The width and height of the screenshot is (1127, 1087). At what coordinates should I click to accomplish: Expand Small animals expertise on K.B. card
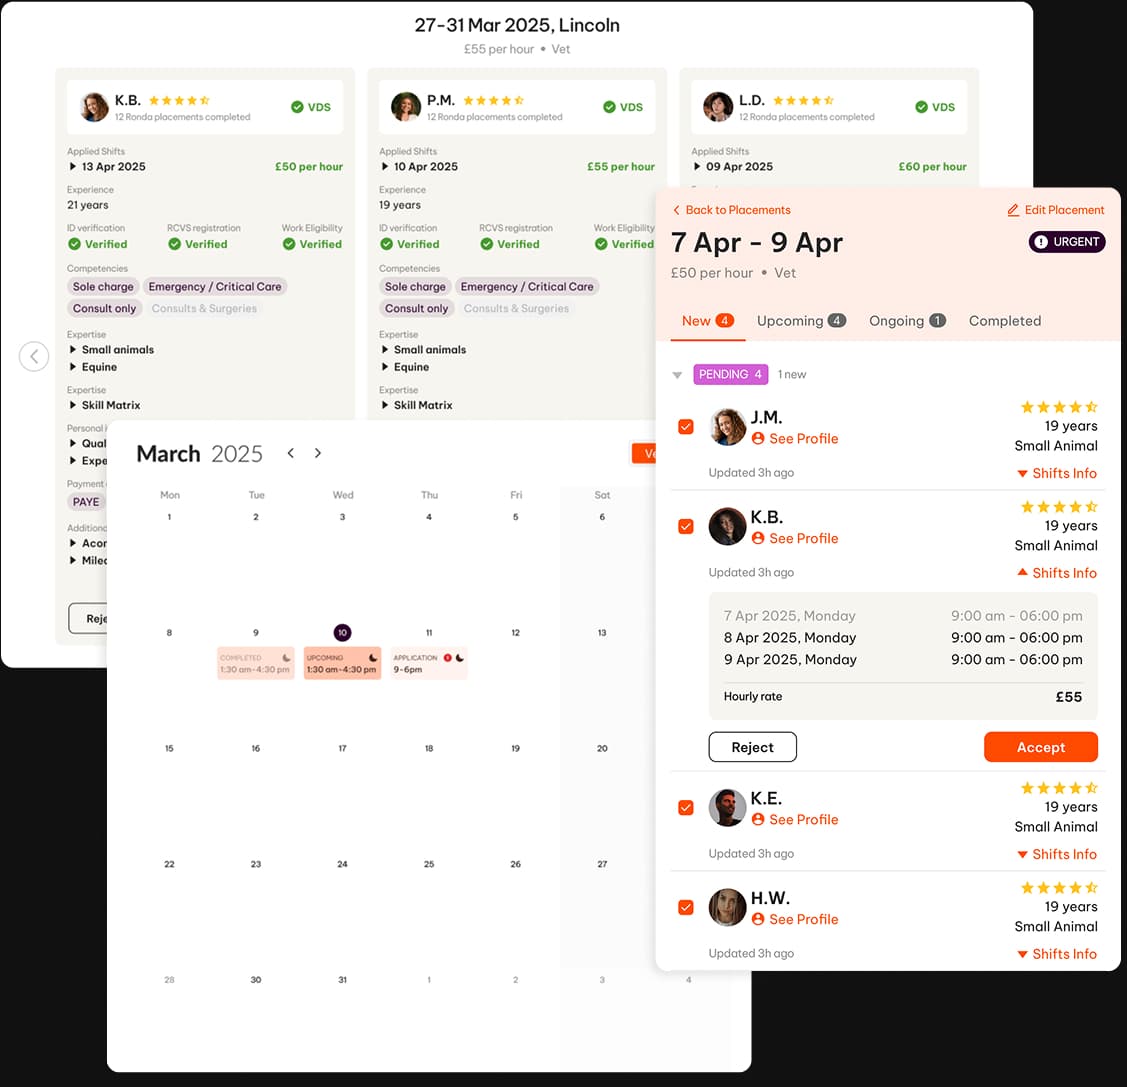tap(73, 350)
